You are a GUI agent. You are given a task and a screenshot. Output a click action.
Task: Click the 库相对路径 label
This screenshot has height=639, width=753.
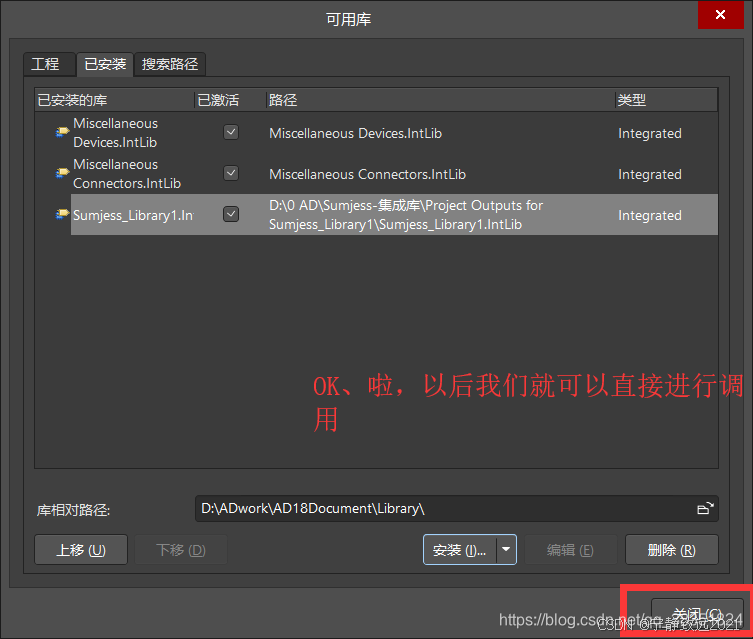(x=73, y=510)
